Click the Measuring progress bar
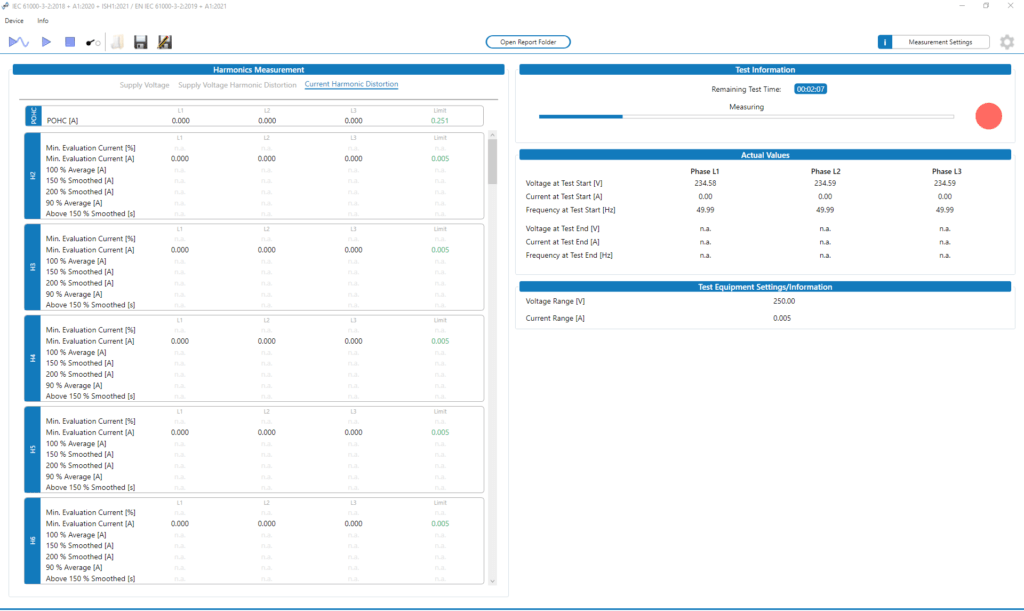1024x611 pixels. [746, 116]
